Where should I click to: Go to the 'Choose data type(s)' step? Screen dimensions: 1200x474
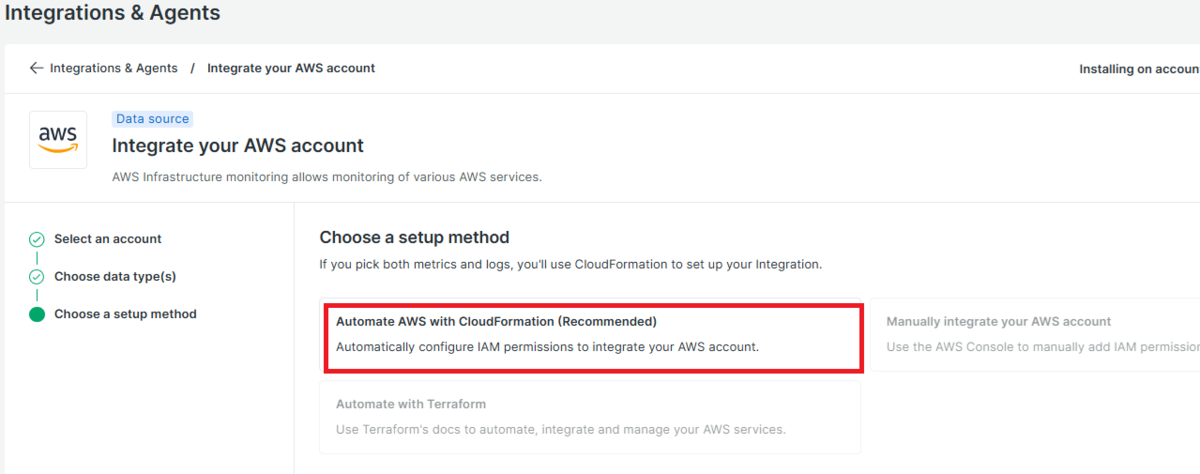[x=115, y=276]
